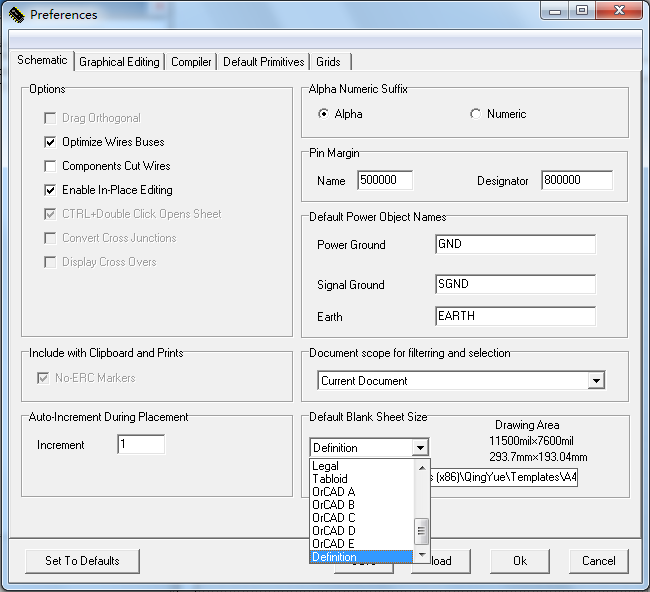
Task: Select the Numeric suffix radio button
Action: 475,114
